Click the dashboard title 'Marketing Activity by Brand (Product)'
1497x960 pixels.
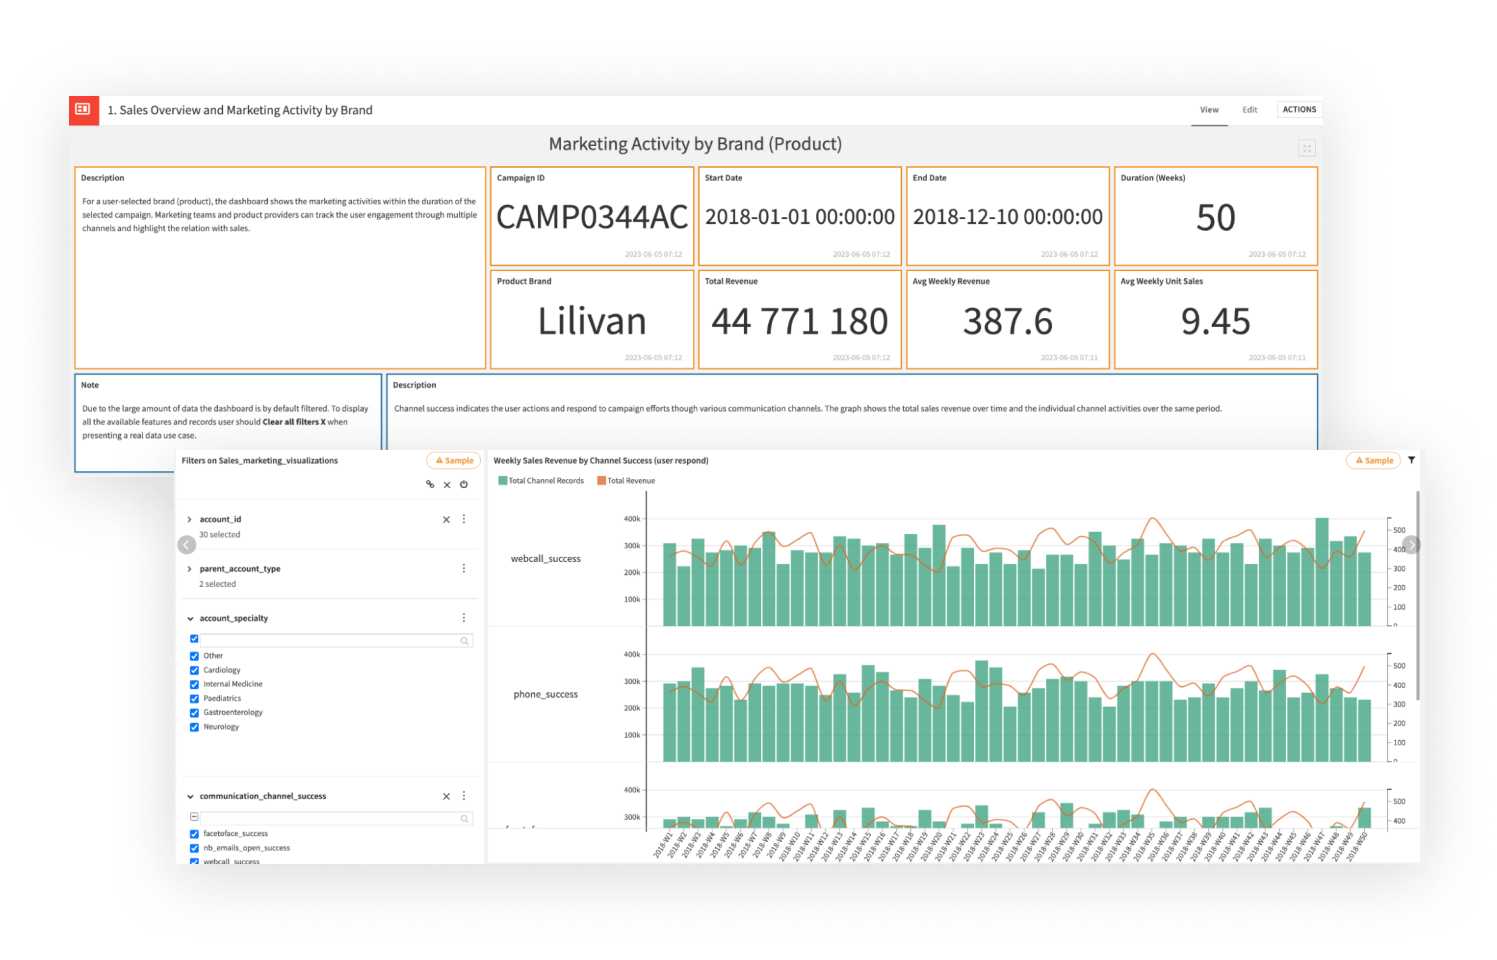point(695,144)
